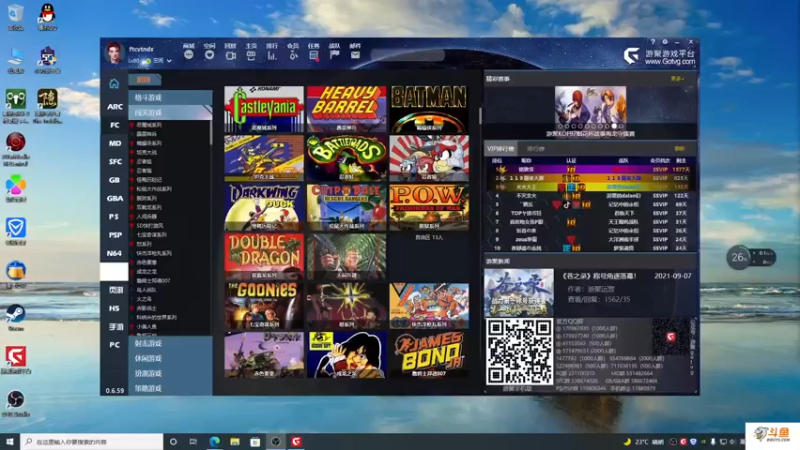Open the video camera replay icon

230,56
